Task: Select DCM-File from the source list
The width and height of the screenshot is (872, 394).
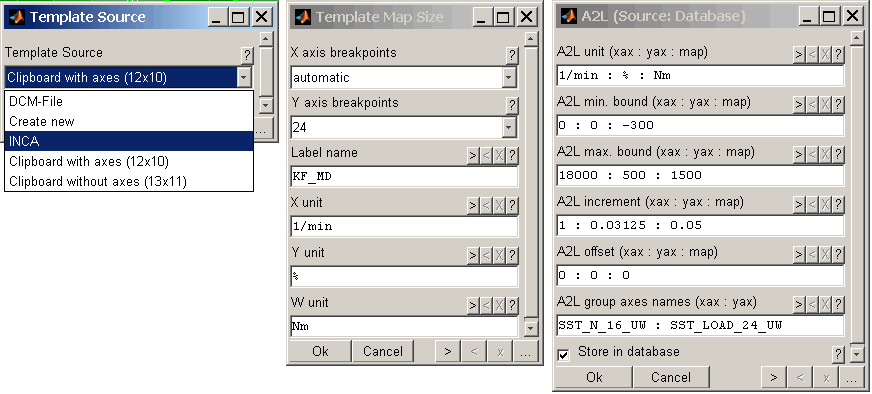Action: point(129,101)
